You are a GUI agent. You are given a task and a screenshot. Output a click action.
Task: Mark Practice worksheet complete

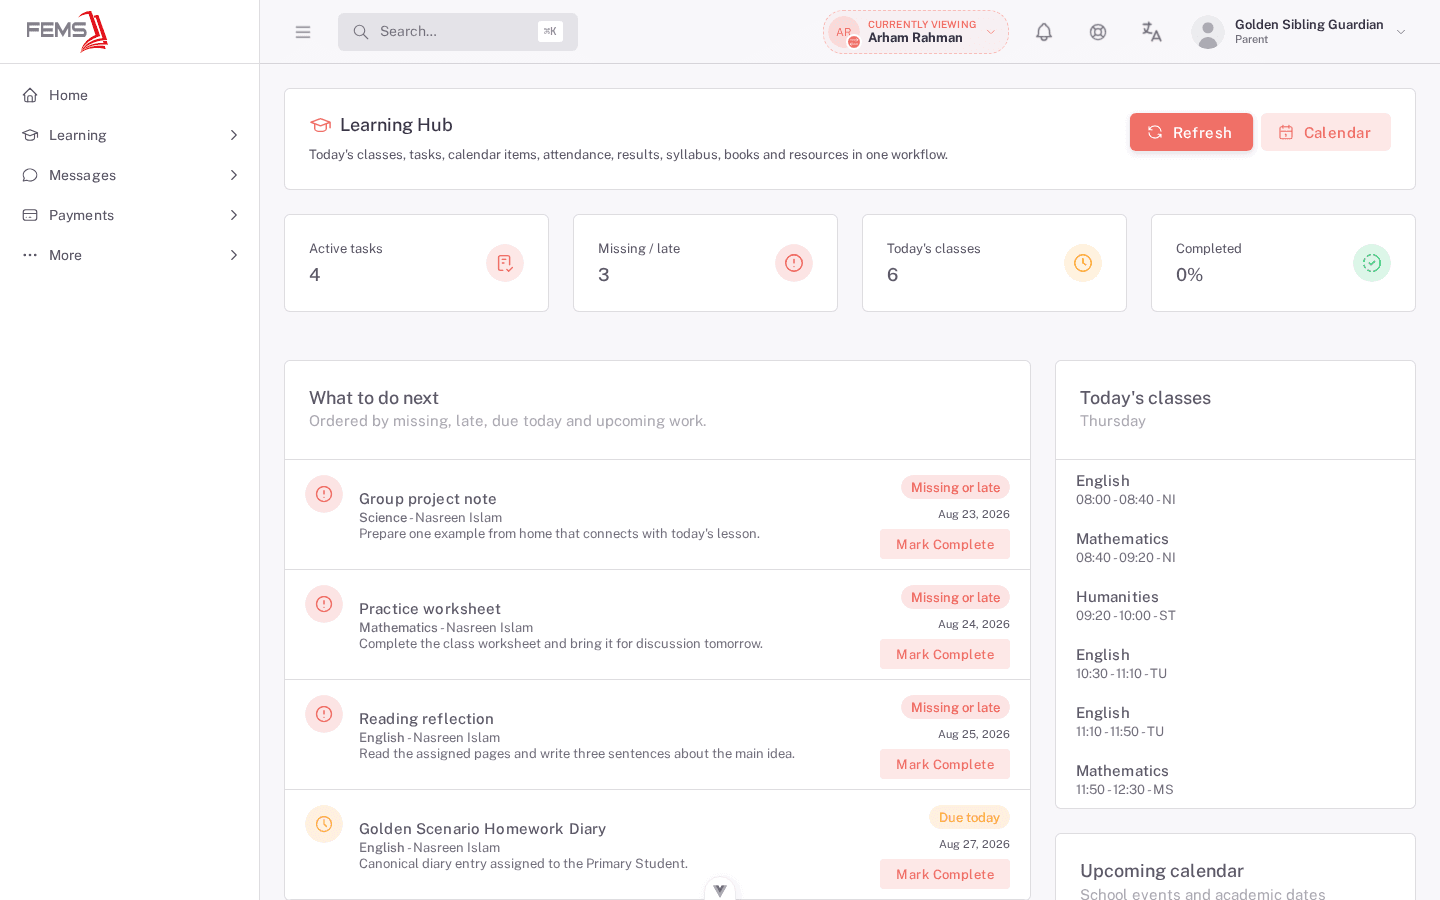pos(945,654)
